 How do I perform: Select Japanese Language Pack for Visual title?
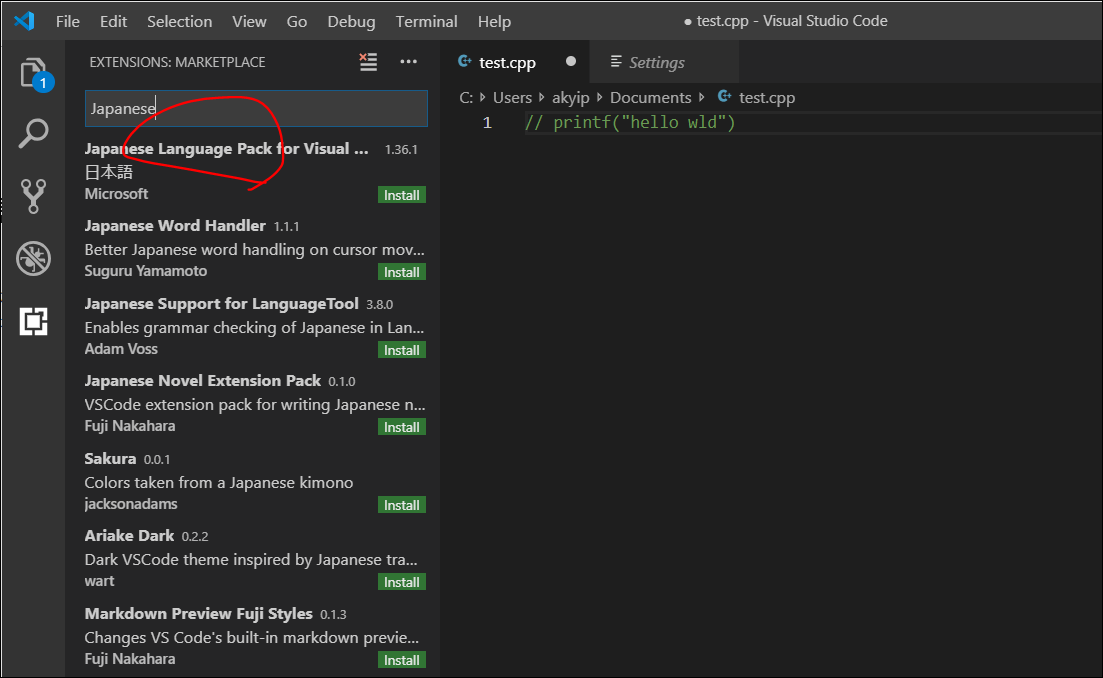coord(227,148)
